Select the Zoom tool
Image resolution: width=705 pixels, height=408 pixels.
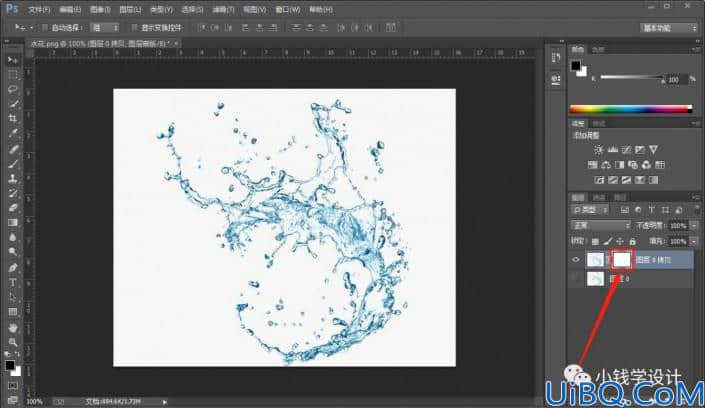pyautogui.click(x=13, y=342)
